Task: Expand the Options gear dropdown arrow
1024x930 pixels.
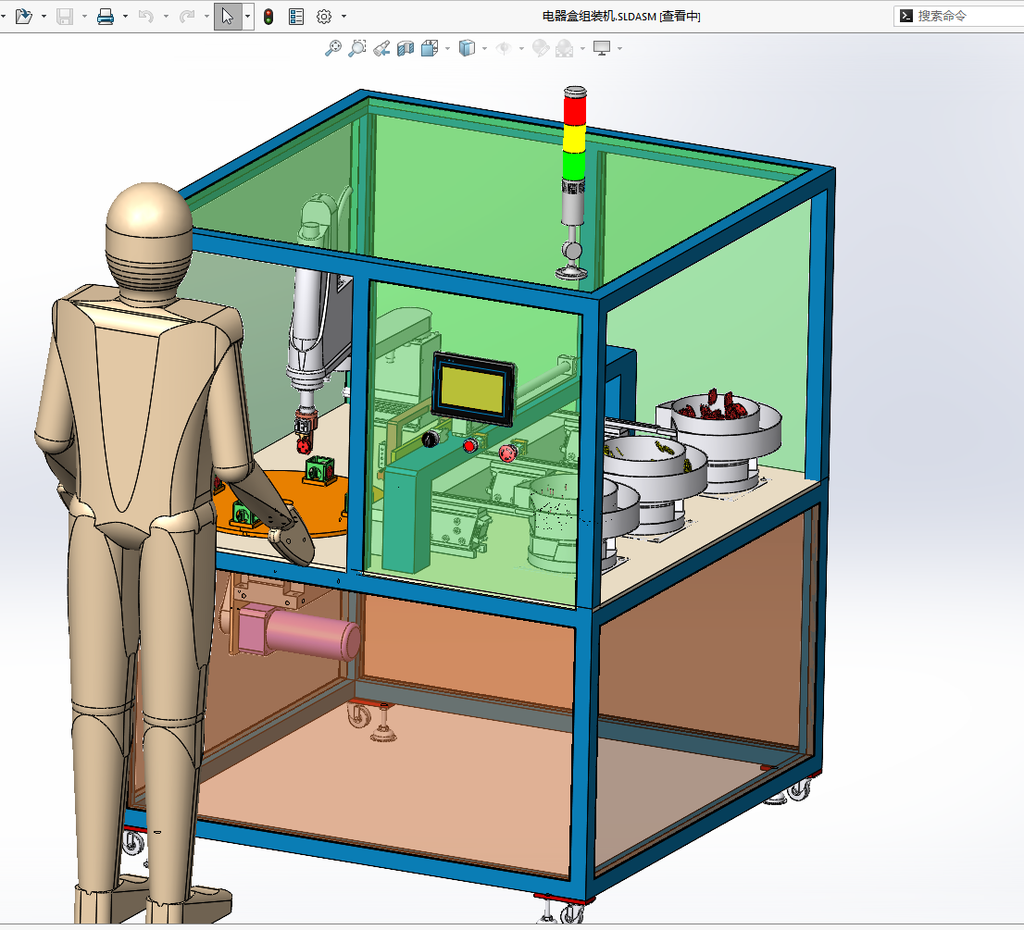Action: [x=344, y=16]
